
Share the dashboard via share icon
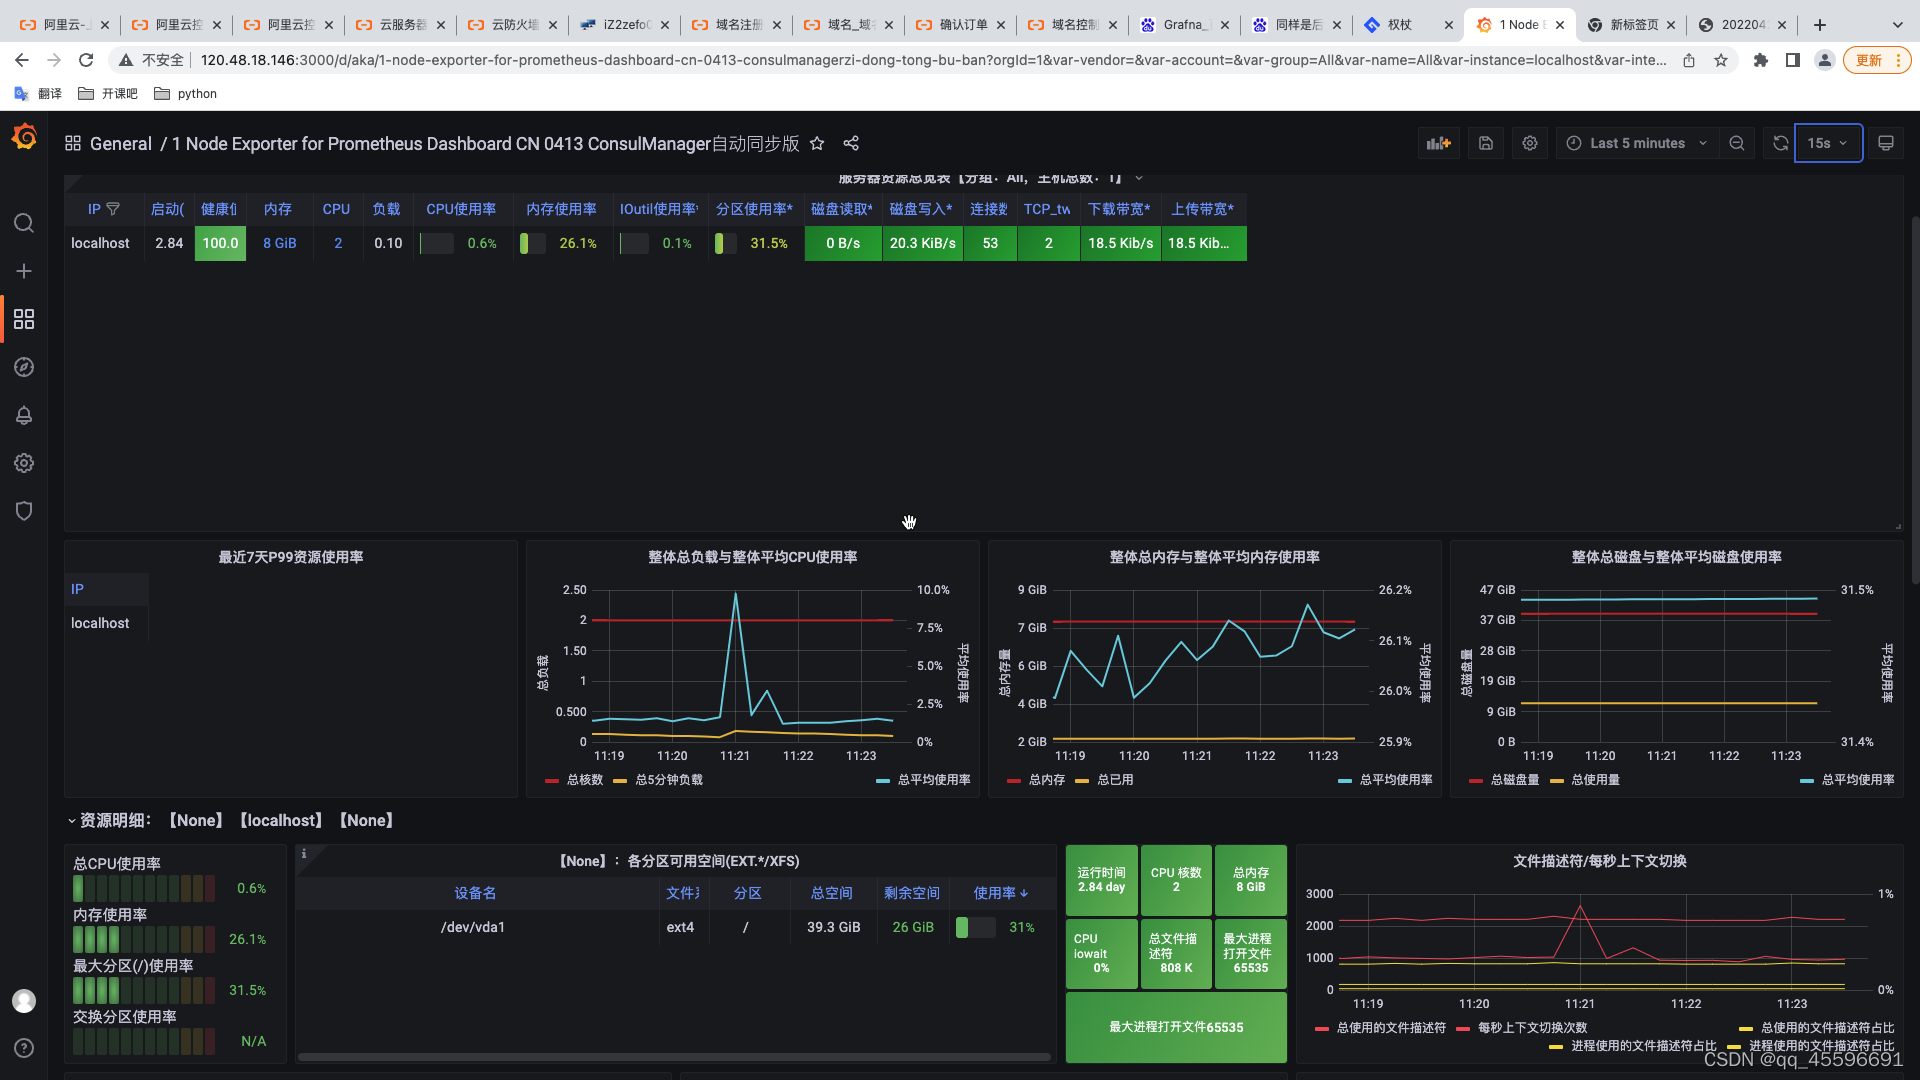pos(851,143)
